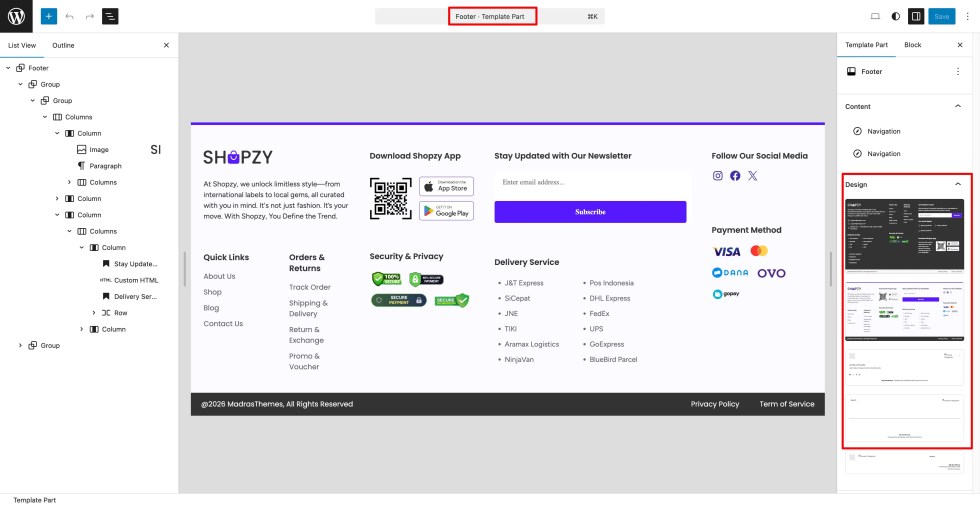This screenshot has height=506, width=980.
Task: Click the Template Part breadcrumb in status bar
Action: coord(34,500)
